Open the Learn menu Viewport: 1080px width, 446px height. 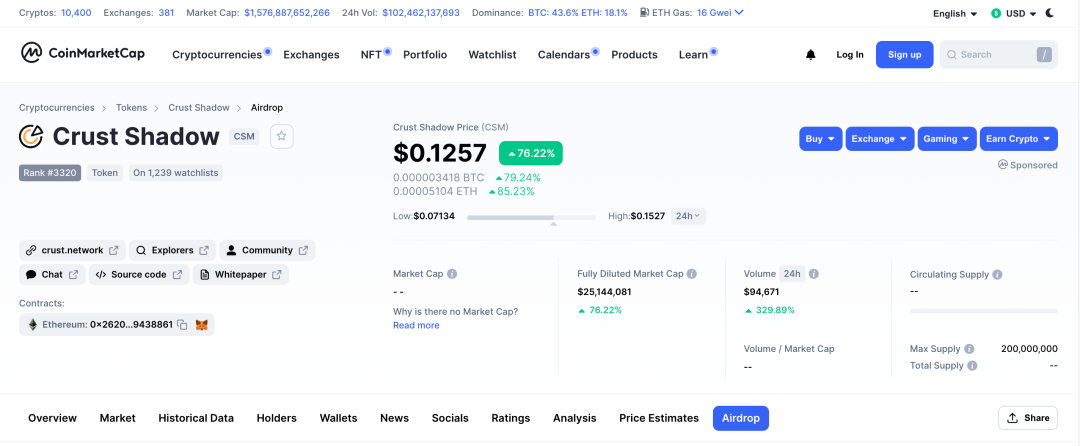click(x=693, y=55)
